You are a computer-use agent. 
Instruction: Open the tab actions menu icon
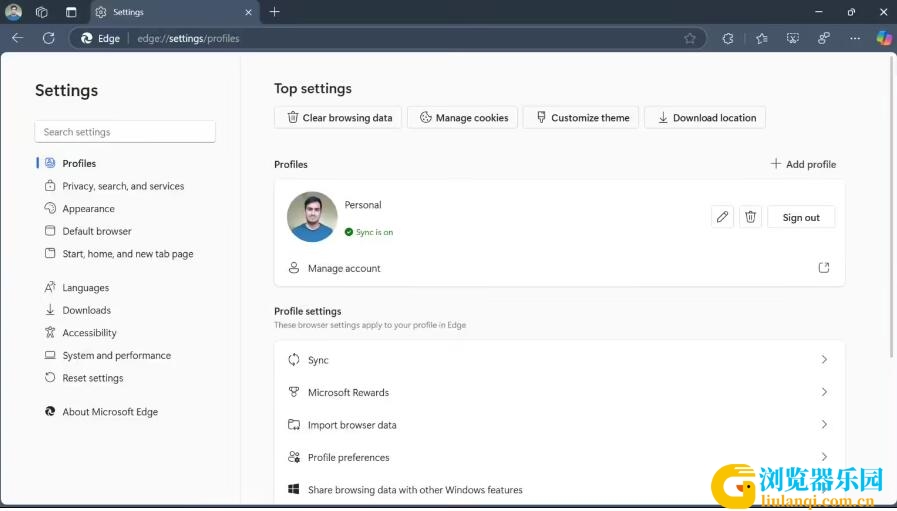pos(71,12)
